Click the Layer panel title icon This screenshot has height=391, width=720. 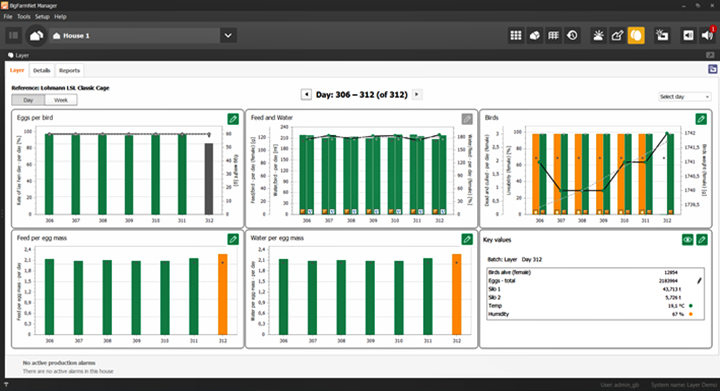(11, 55)
